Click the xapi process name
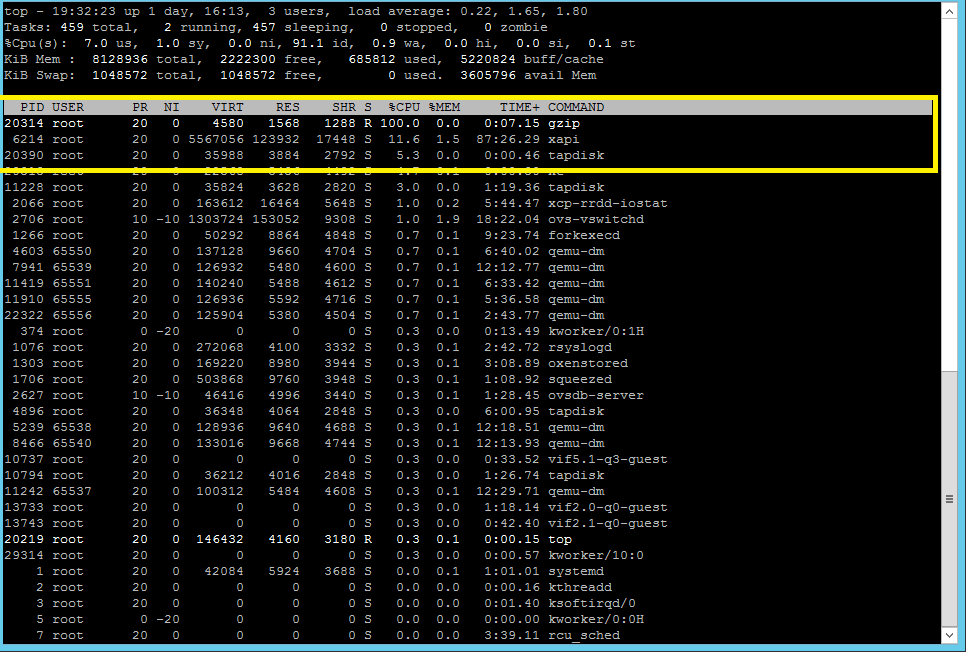 563,139
